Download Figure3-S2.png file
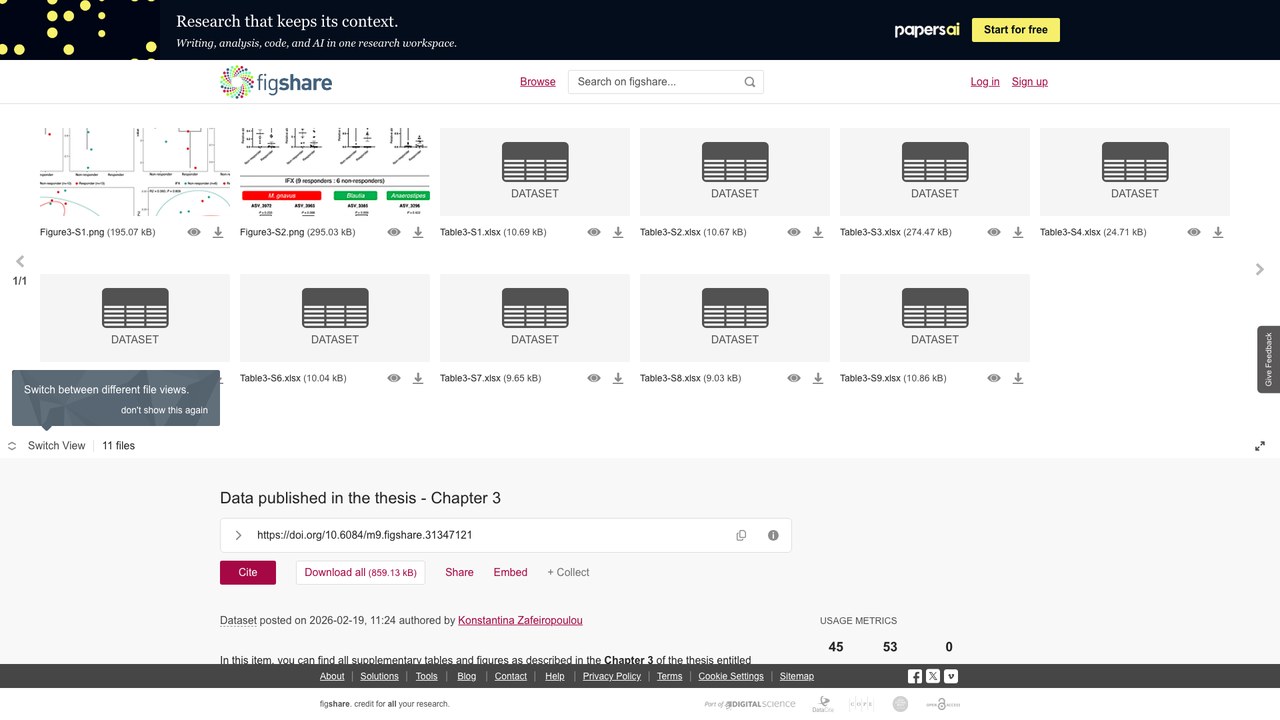 tap(418, 232)
